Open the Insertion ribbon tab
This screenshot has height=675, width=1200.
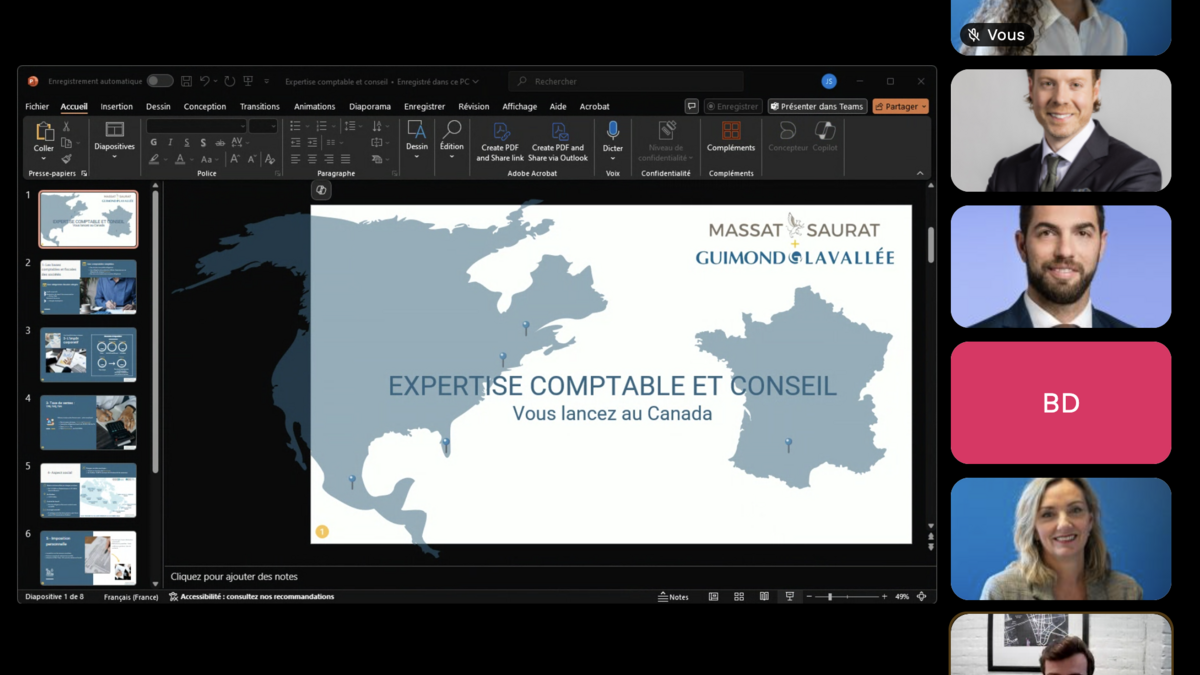[116, 107]
